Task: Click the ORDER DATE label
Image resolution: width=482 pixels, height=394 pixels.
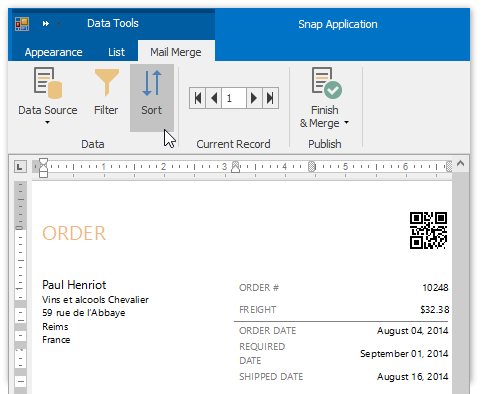Action: pos(267,331)
